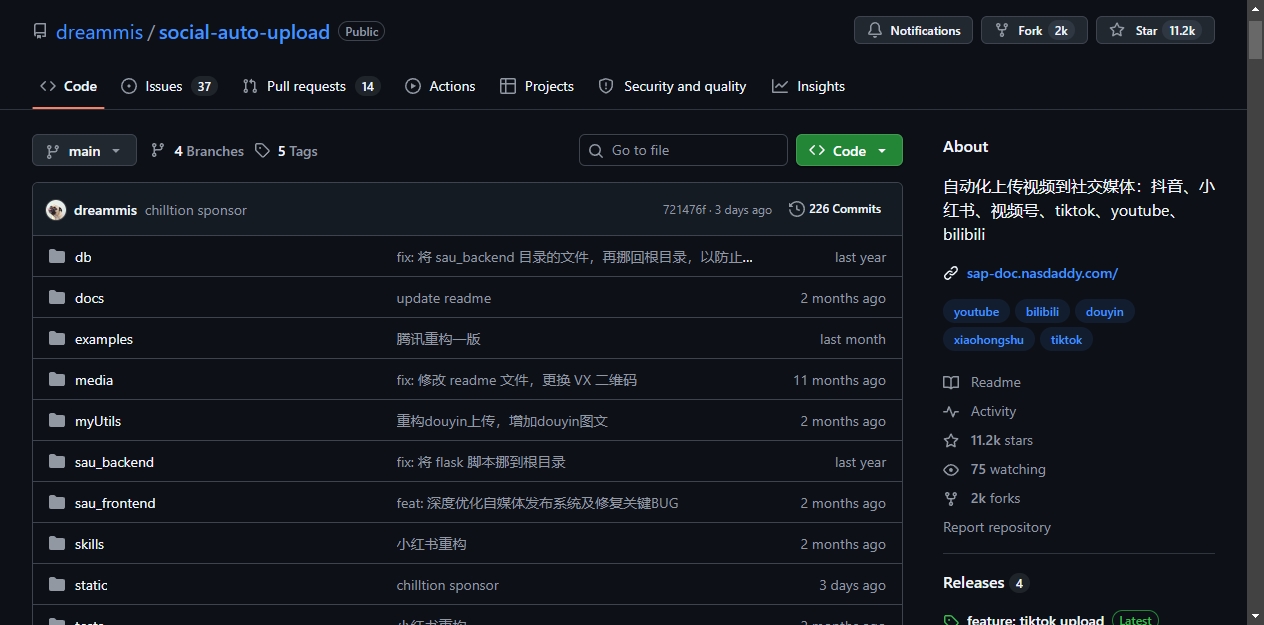Open the Security and quality tab
Image resolution: width=1264 pixels, height=625 pixels.
click(672, 86)
